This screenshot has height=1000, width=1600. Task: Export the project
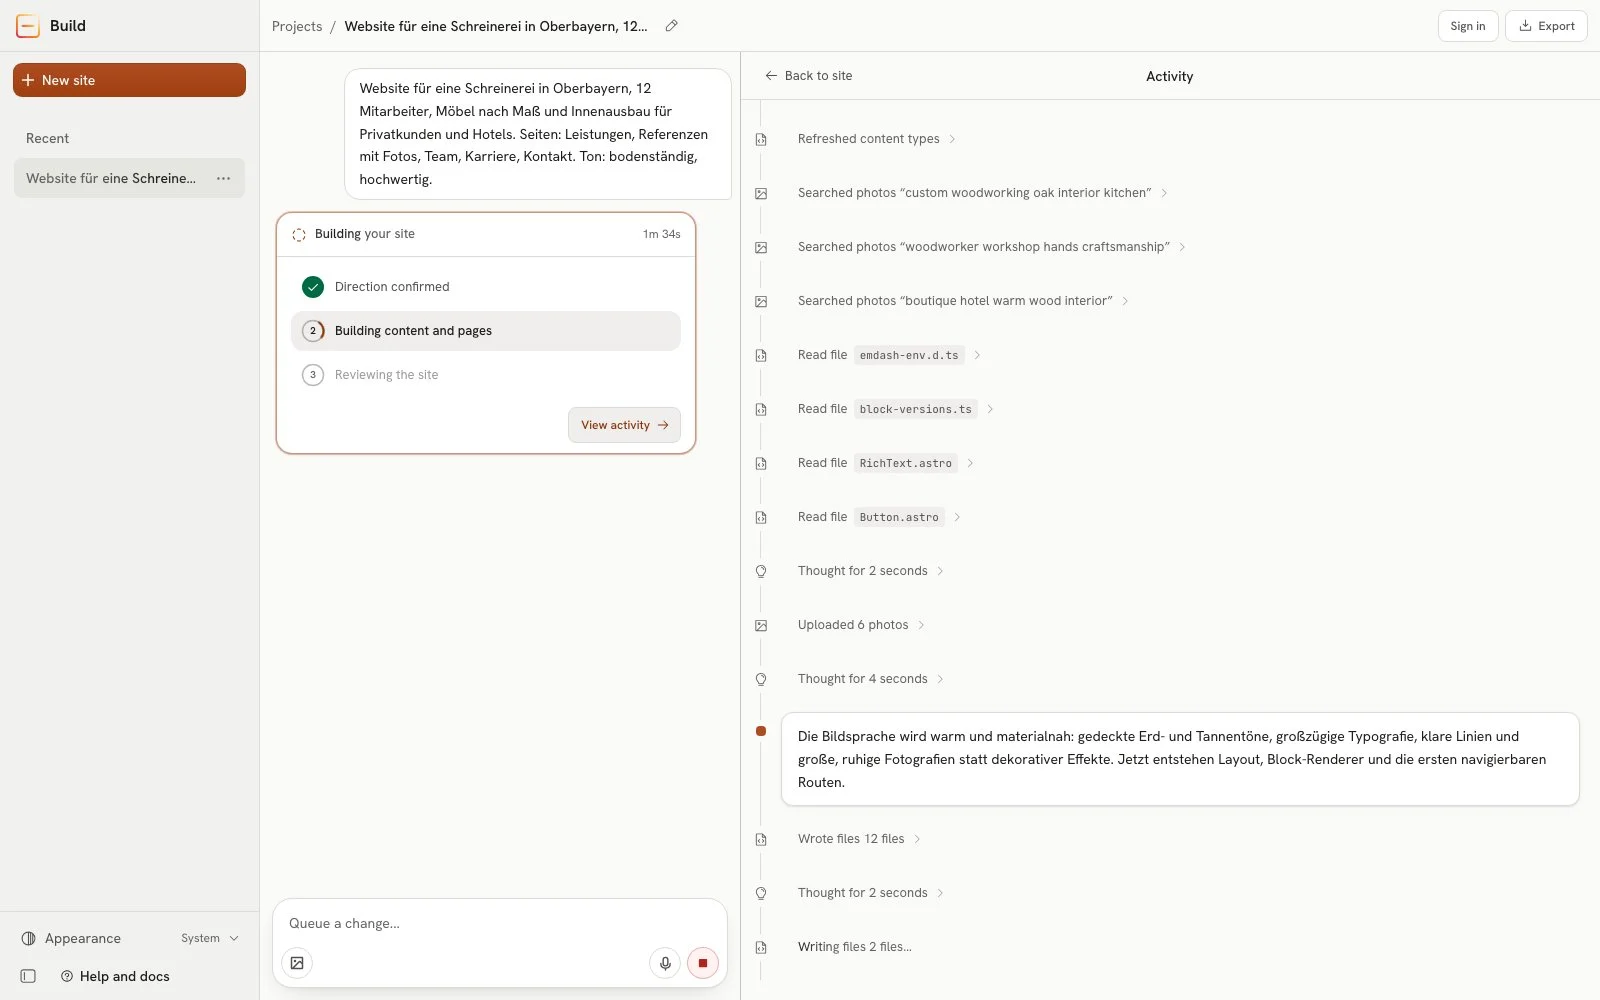pyautogui.click(x=1547, y=26)
